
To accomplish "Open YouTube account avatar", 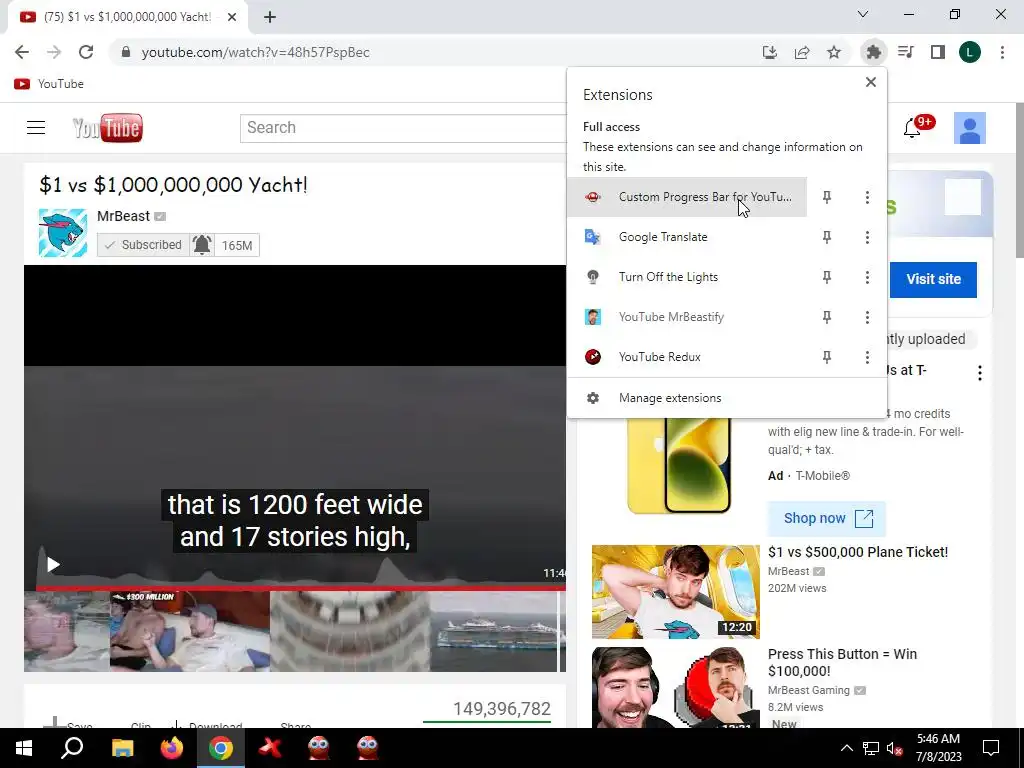I will tap(970, 128).
